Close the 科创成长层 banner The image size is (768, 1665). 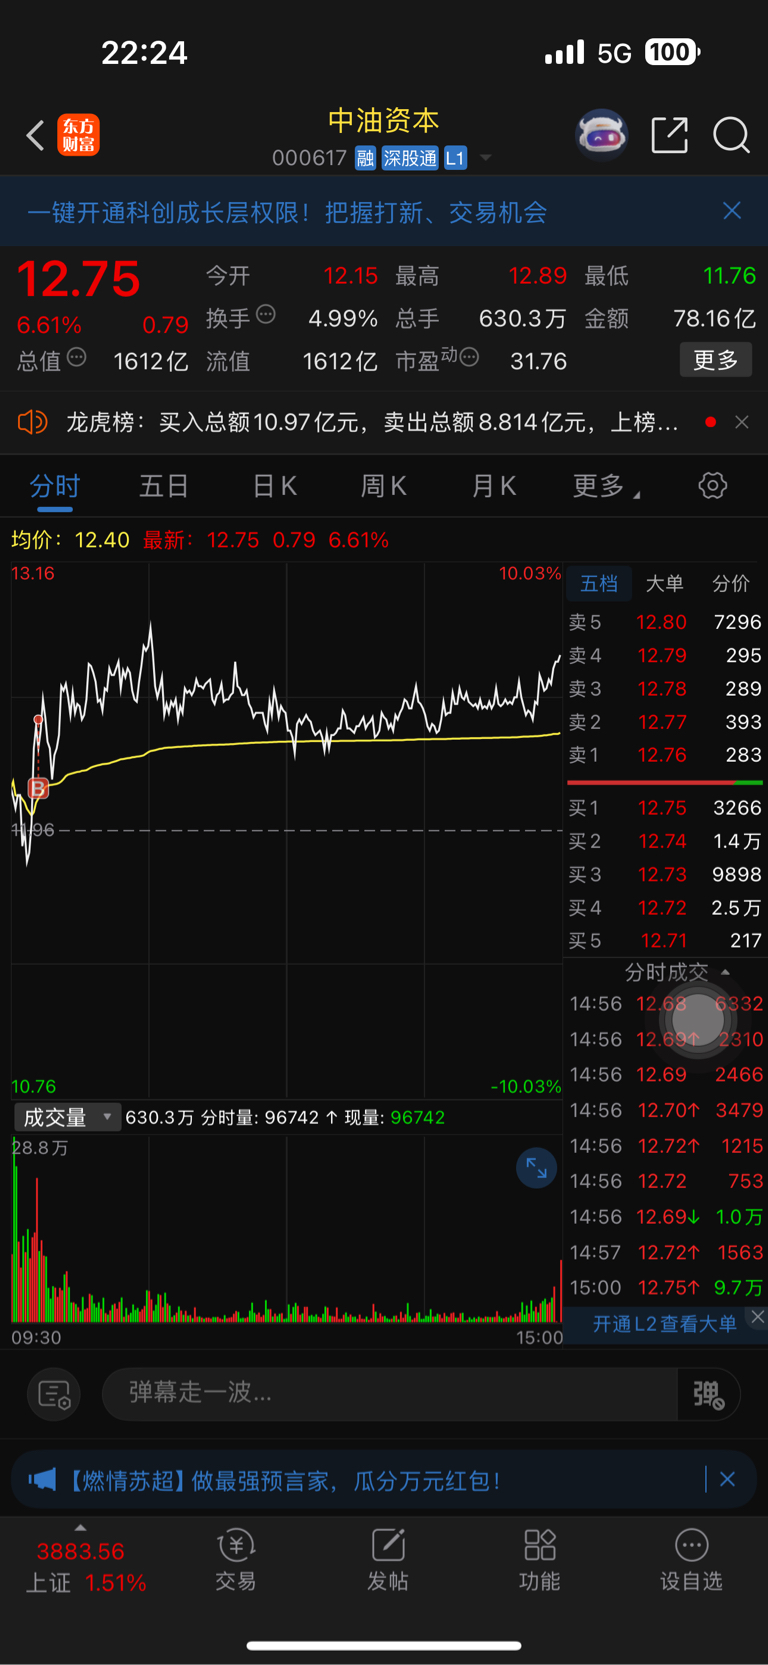732,211
